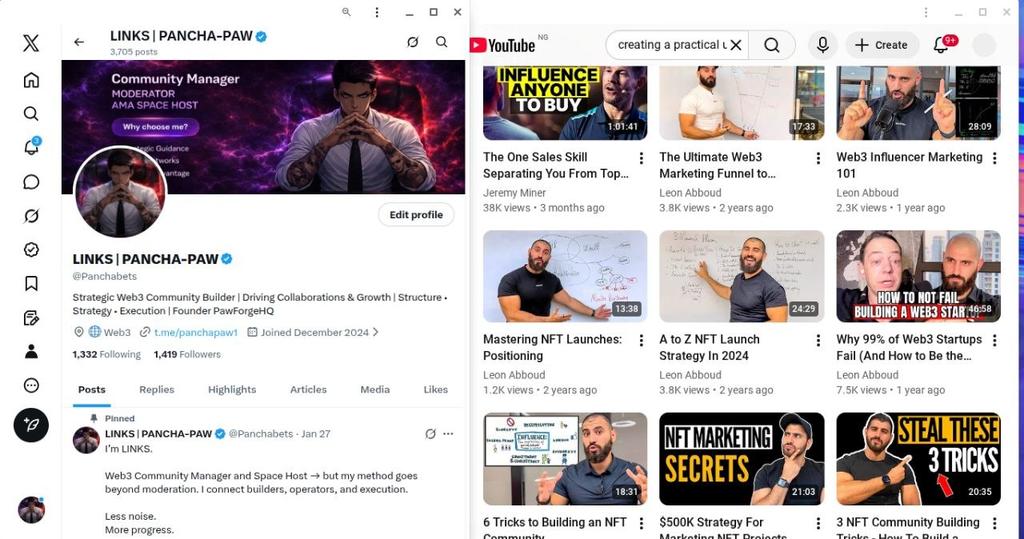The width and height of the screenshot is (1024, 539).
Task: Open three-dot menu in YouTube window title bar
Action: pos(925,12)
